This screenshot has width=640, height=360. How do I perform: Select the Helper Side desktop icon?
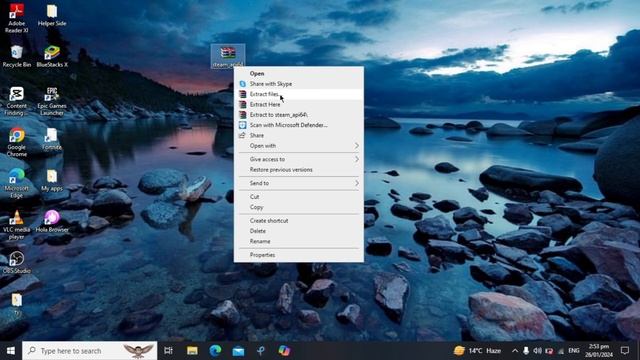[52, 15]
